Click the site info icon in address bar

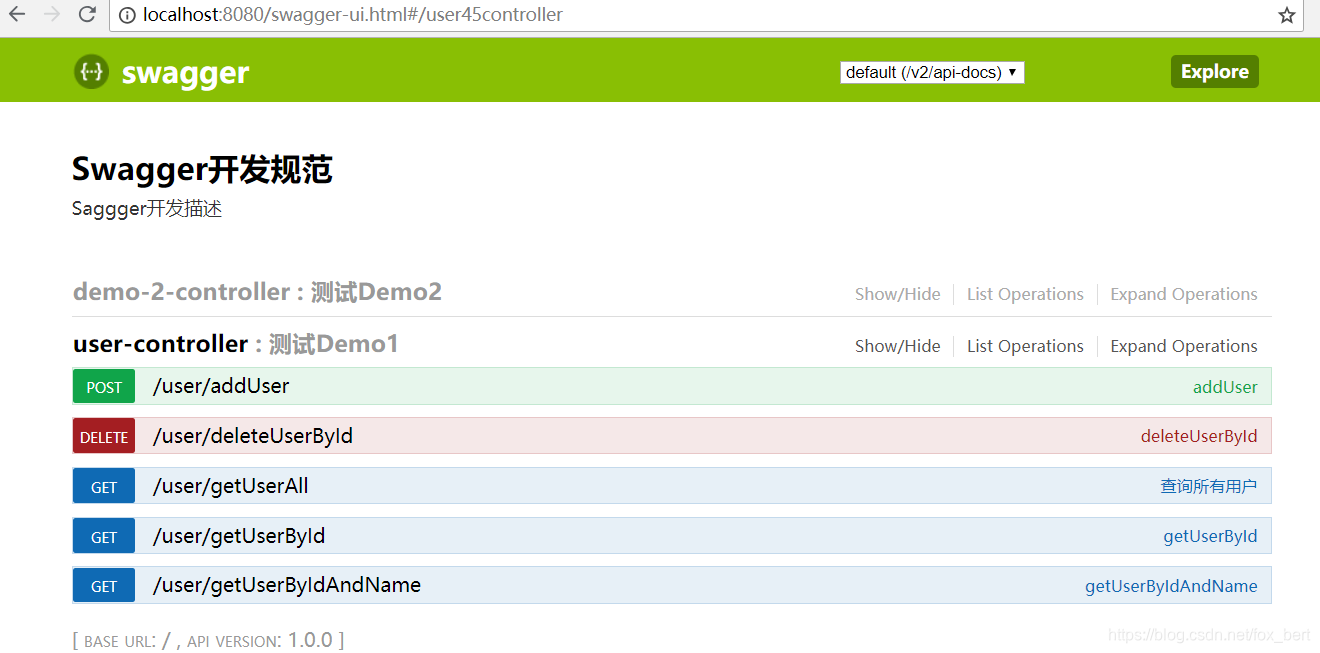pos(126,15)
